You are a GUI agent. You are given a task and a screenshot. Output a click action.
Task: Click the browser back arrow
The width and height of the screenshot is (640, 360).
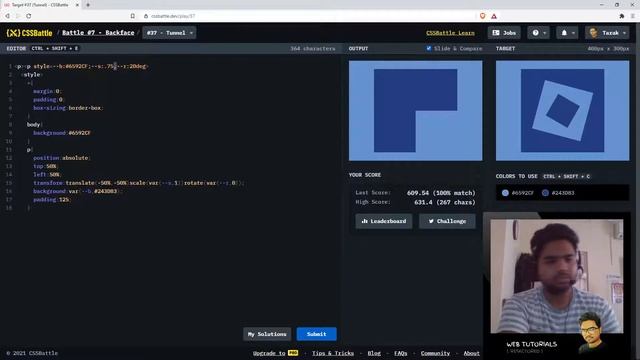[7, 16]
